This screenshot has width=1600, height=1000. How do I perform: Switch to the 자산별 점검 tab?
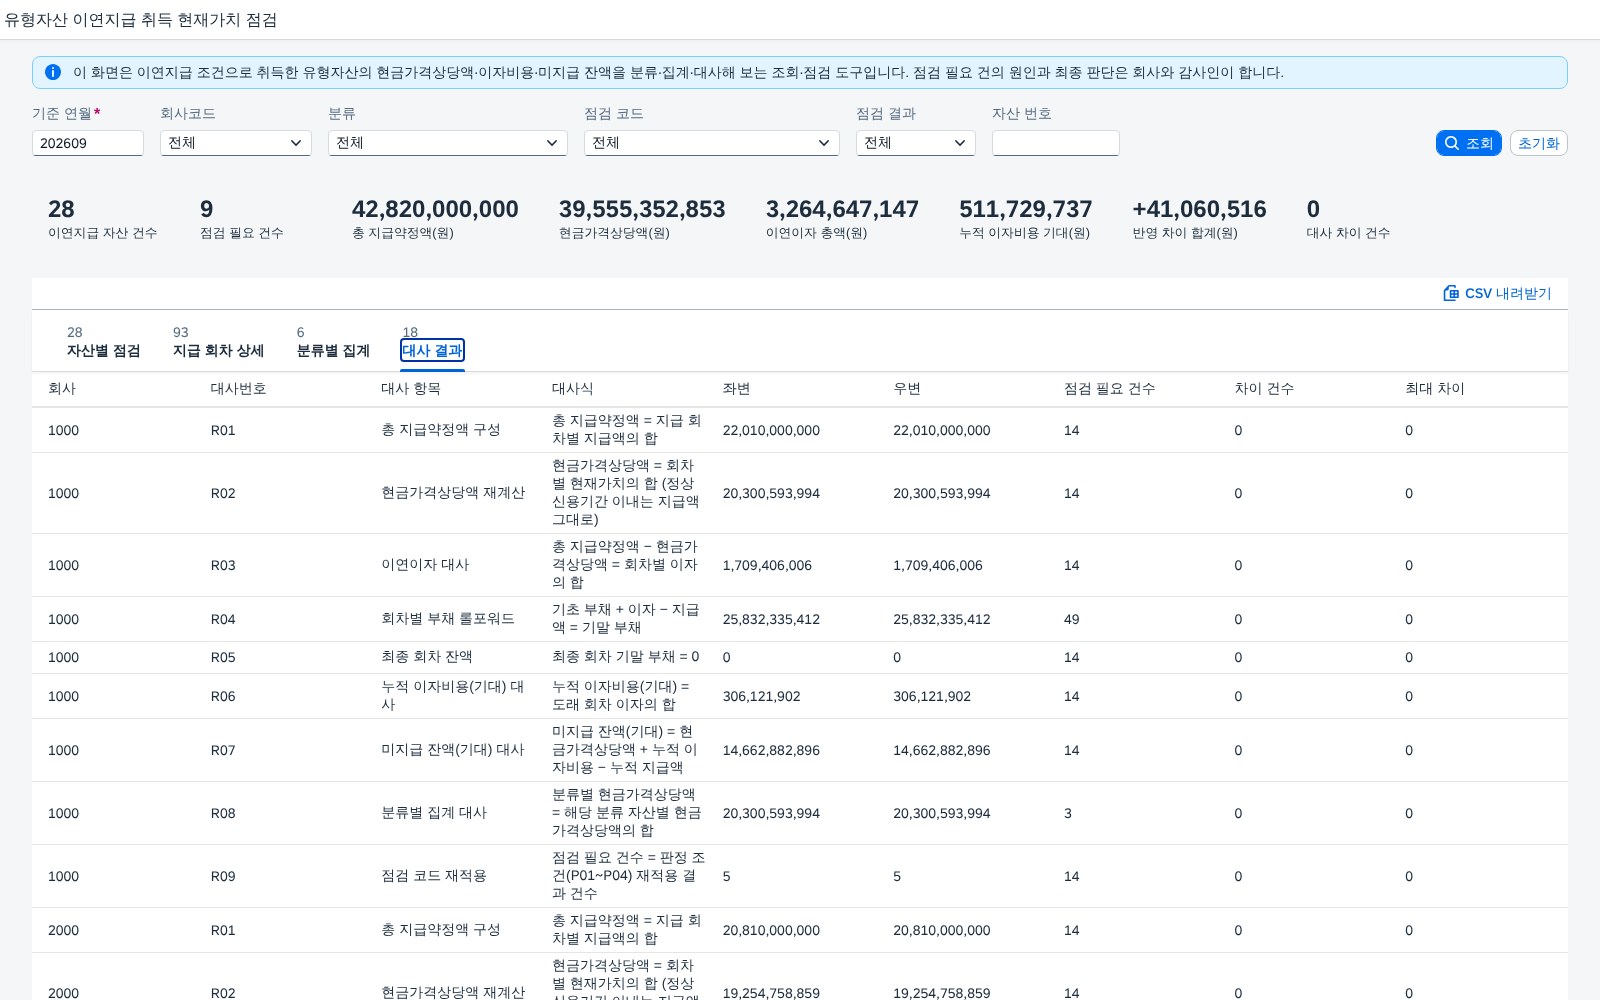(103, 351)
